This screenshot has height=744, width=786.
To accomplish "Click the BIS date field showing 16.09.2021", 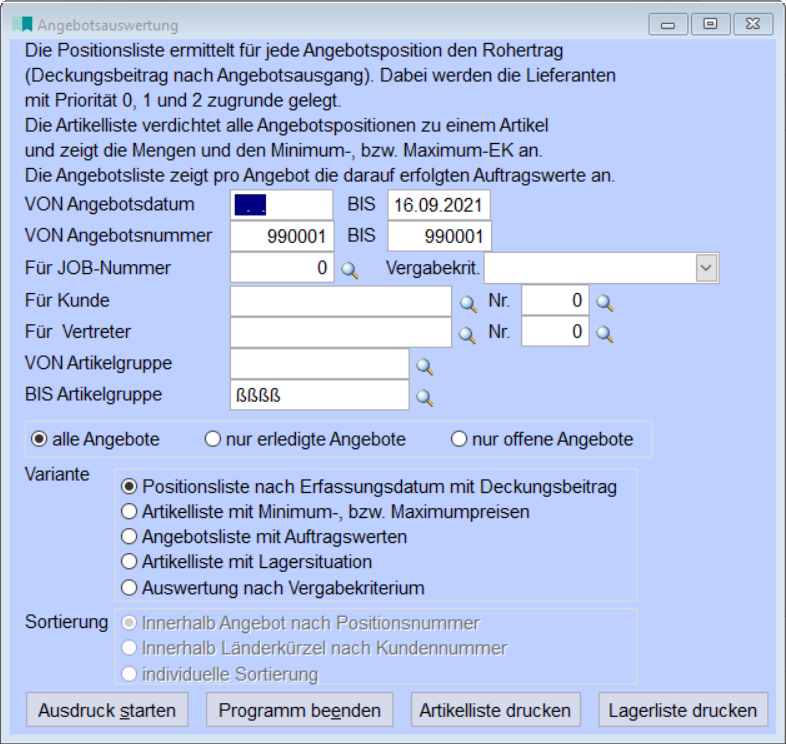I will [x=439, y=205].
